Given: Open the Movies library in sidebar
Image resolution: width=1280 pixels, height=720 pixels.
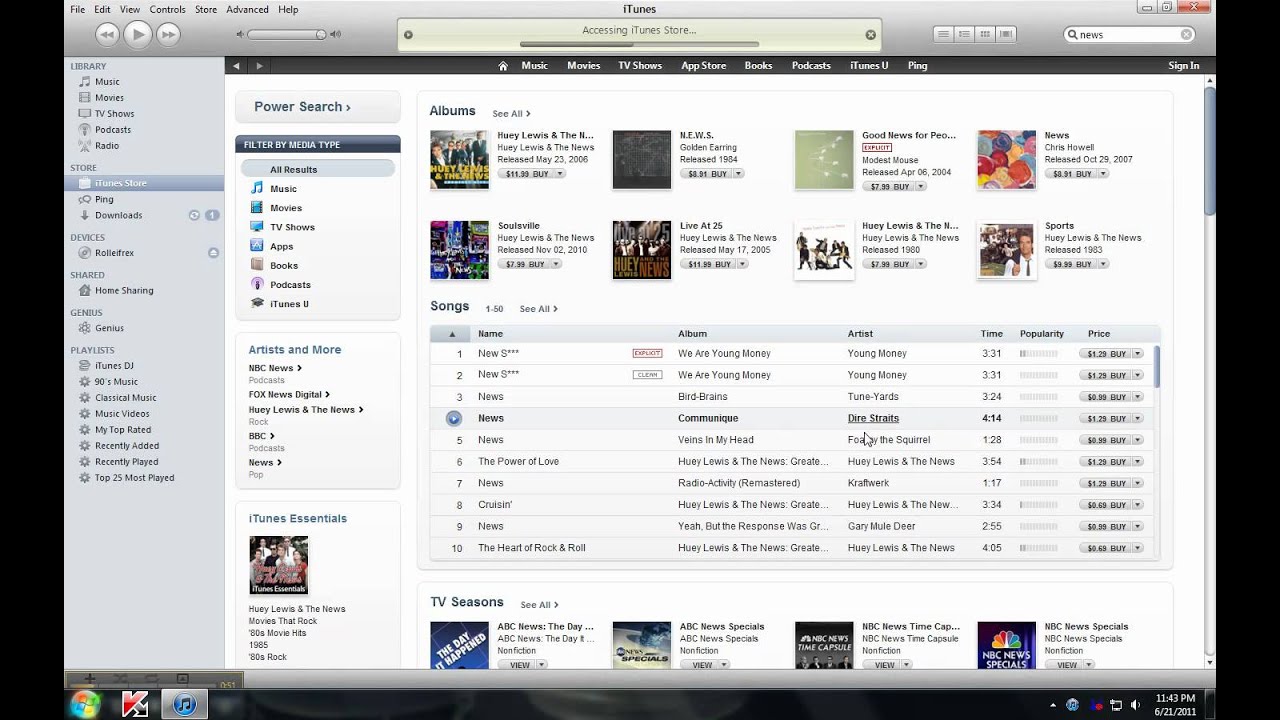Looking at the screenshot, I should pyautogui.click(x=109, y=98).
